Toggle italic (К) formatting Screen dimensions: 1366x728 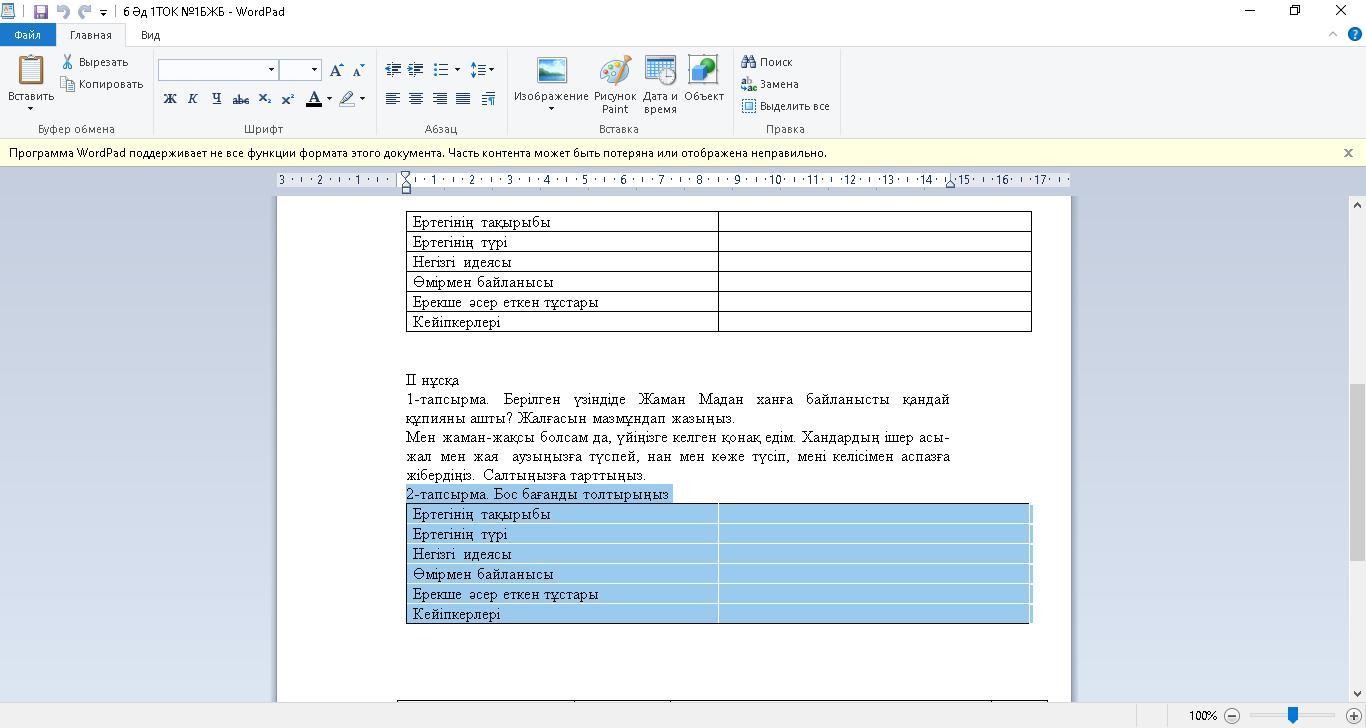click(x=193, y=99)
